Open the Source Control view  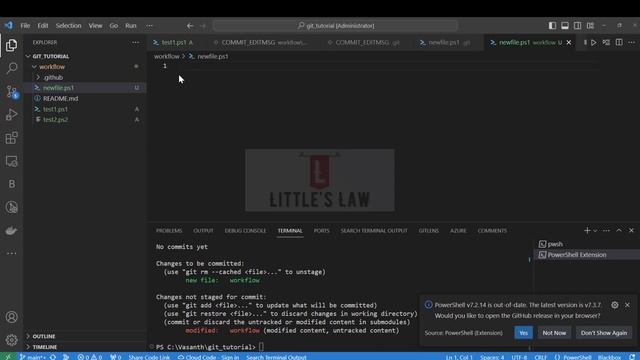[x=11, y=91]
